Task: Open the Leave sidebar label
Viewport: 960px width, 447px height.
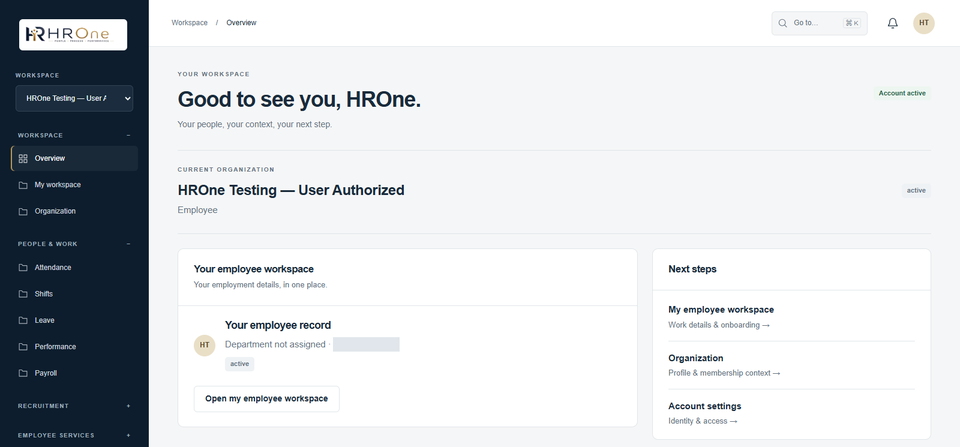Action: [x=45, y=320]
